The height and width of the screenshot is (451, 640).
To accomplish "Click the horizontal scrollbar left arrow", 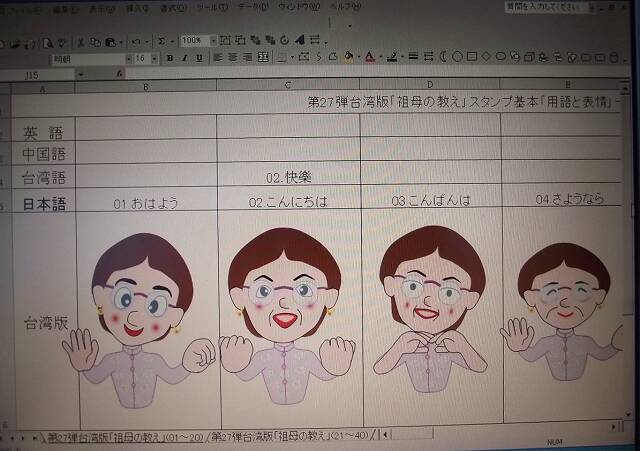I will pyautogui.click(x=386, y=435).
